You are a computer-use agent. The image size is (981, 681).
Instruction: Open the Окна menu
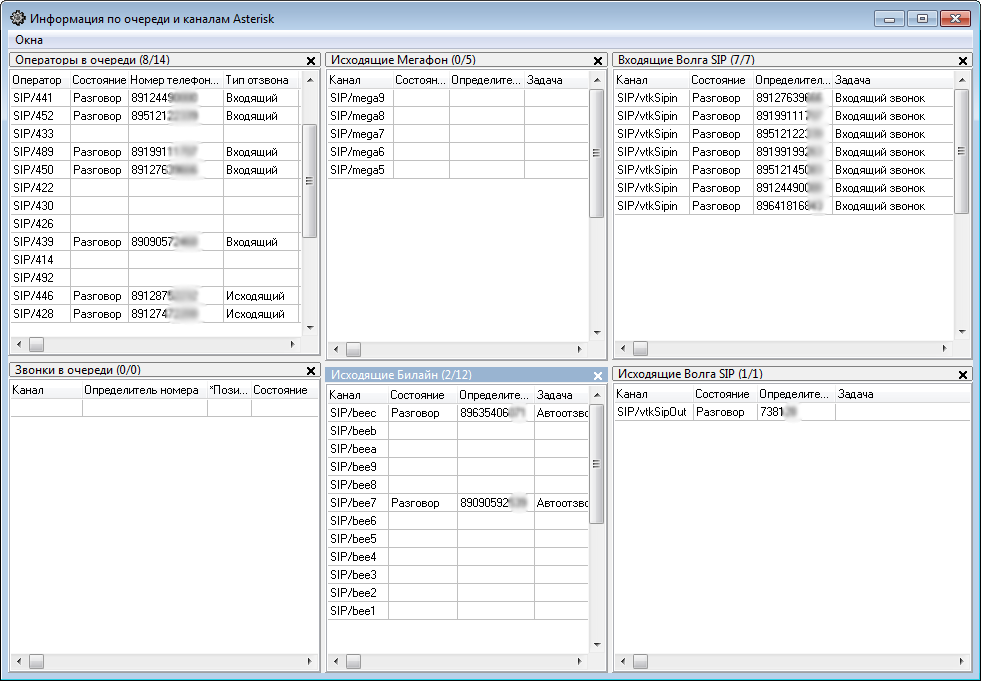point(29,40)
